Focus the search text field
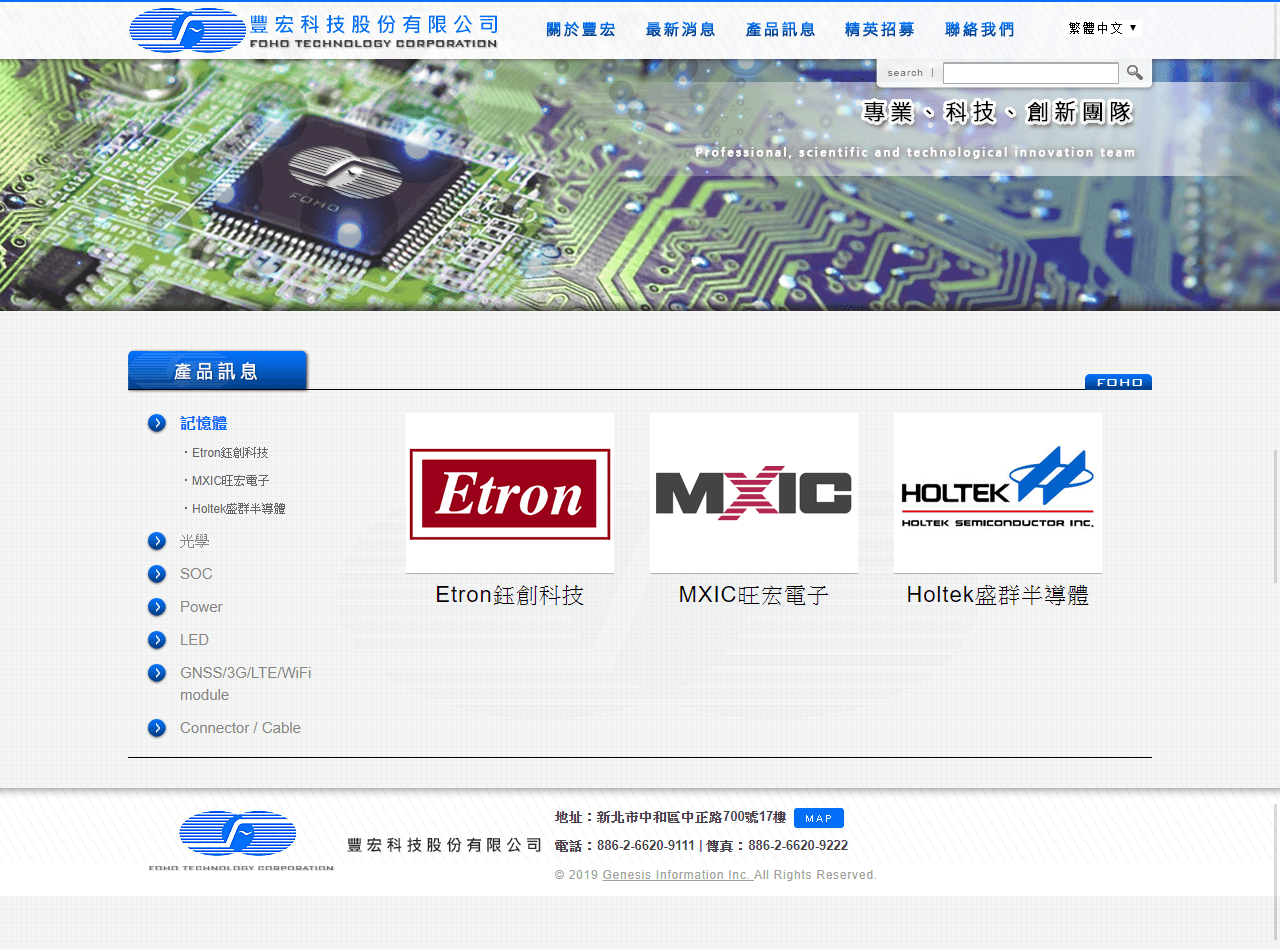The height and width of the screenshot is (949, 1280). [x=1031, y=73]
